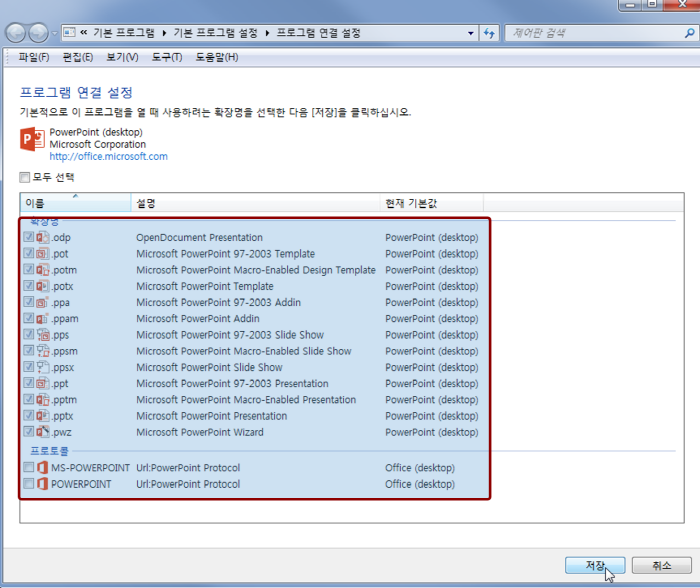Show hidden breadcrumb path chevrons
700x588 pixels.
tap(83, 33)
